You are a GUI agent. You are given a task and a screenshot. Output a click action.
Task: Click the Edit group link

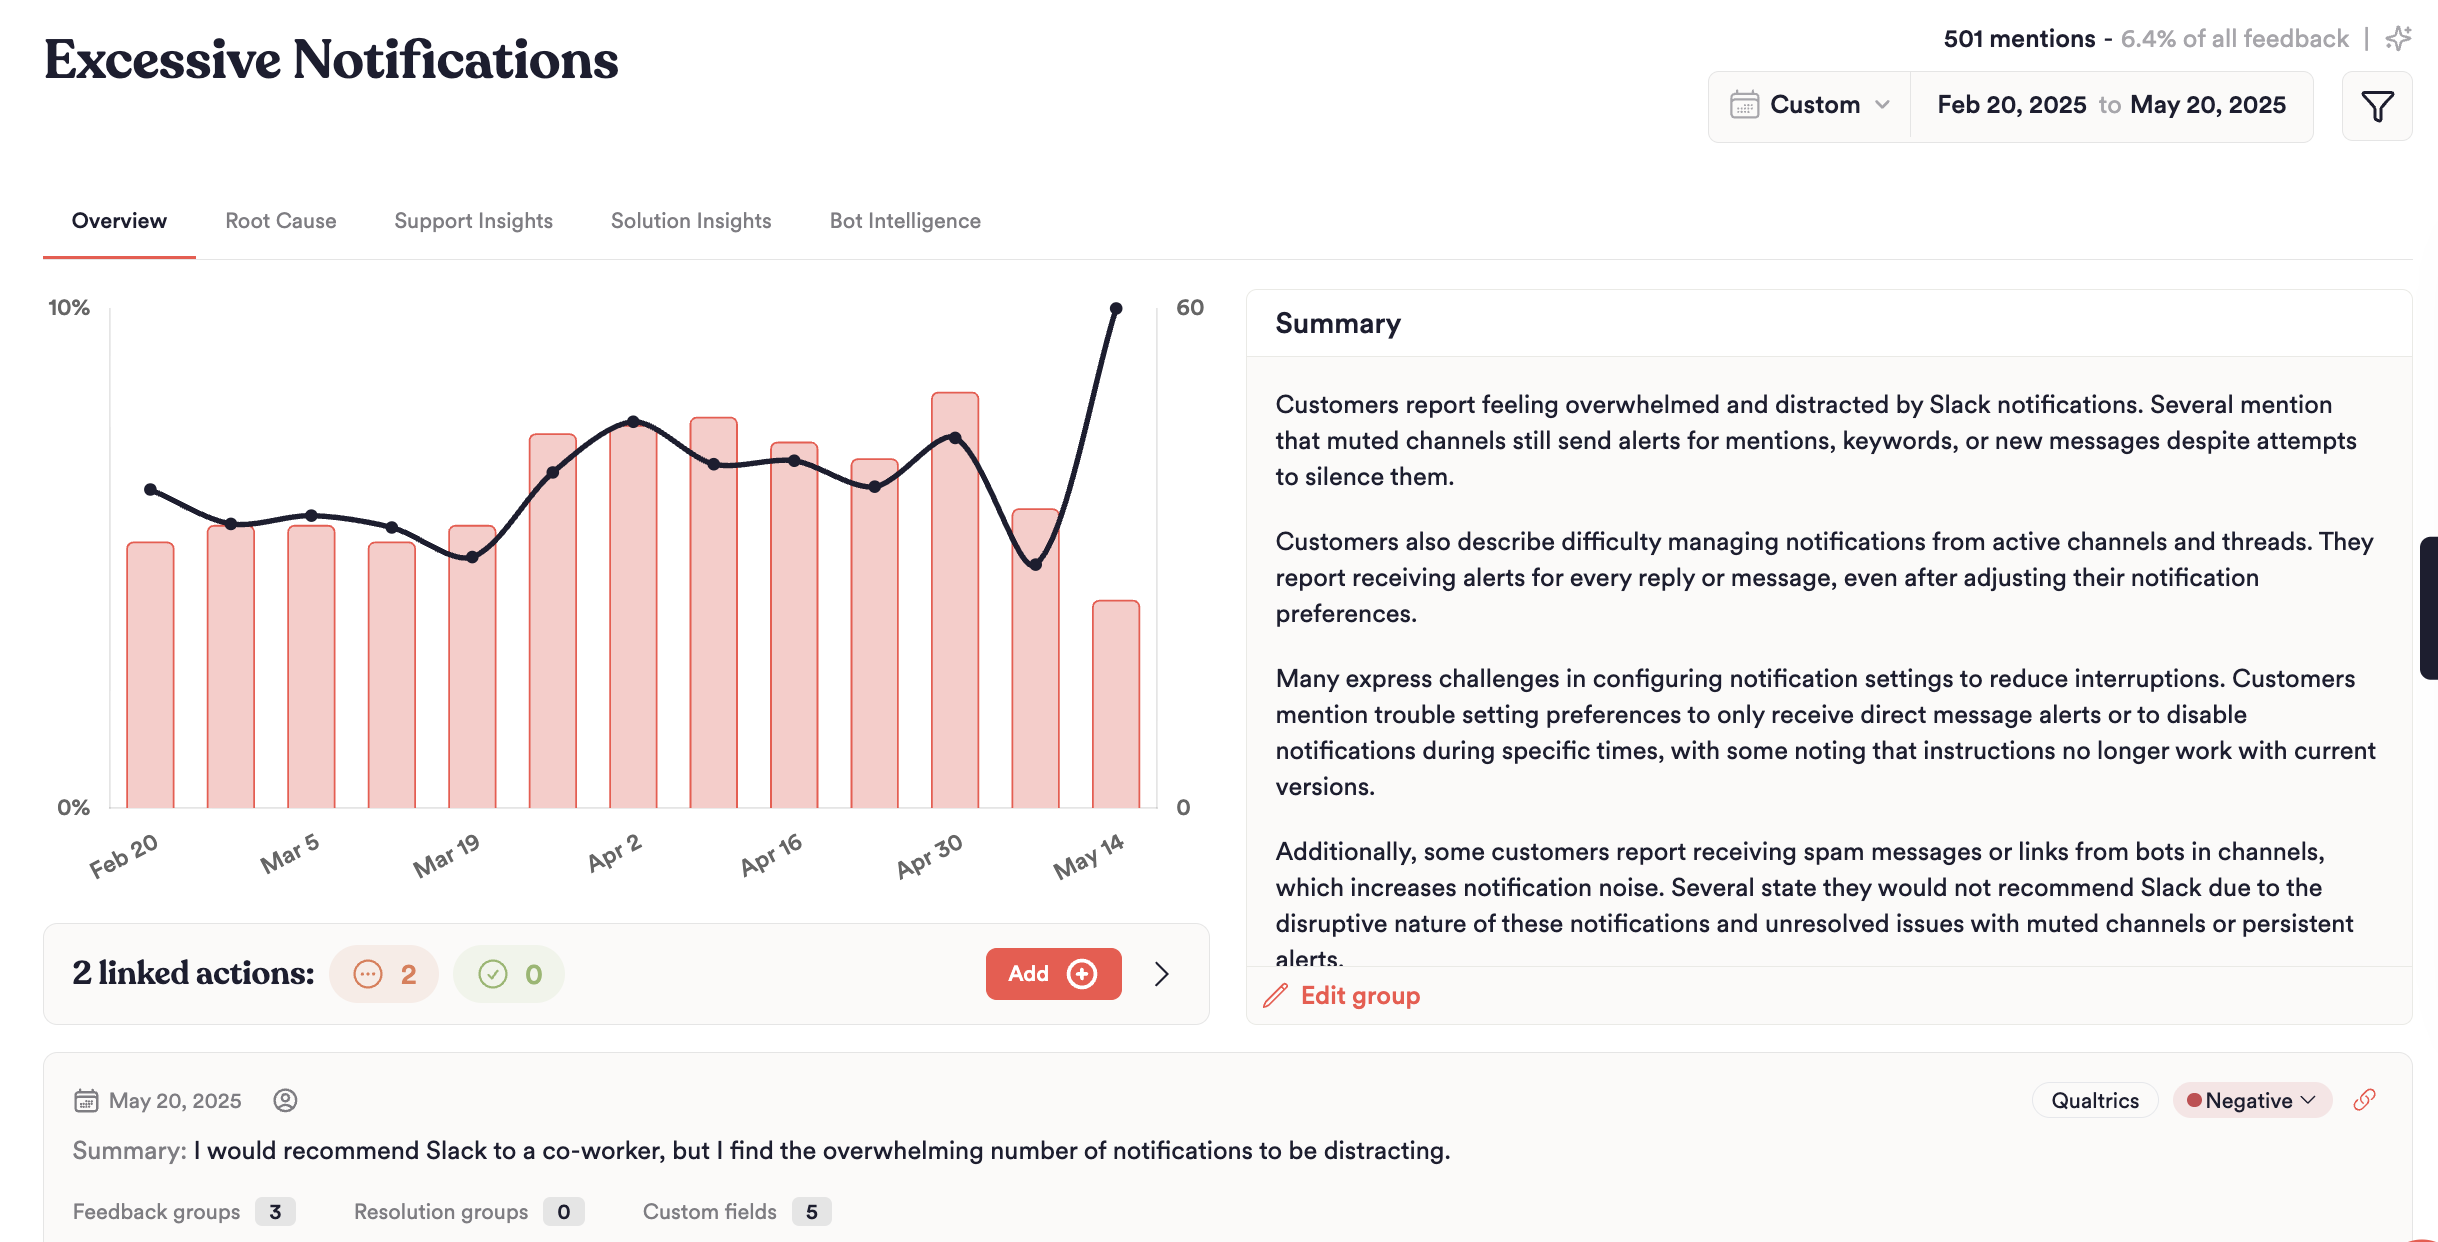1359,996
